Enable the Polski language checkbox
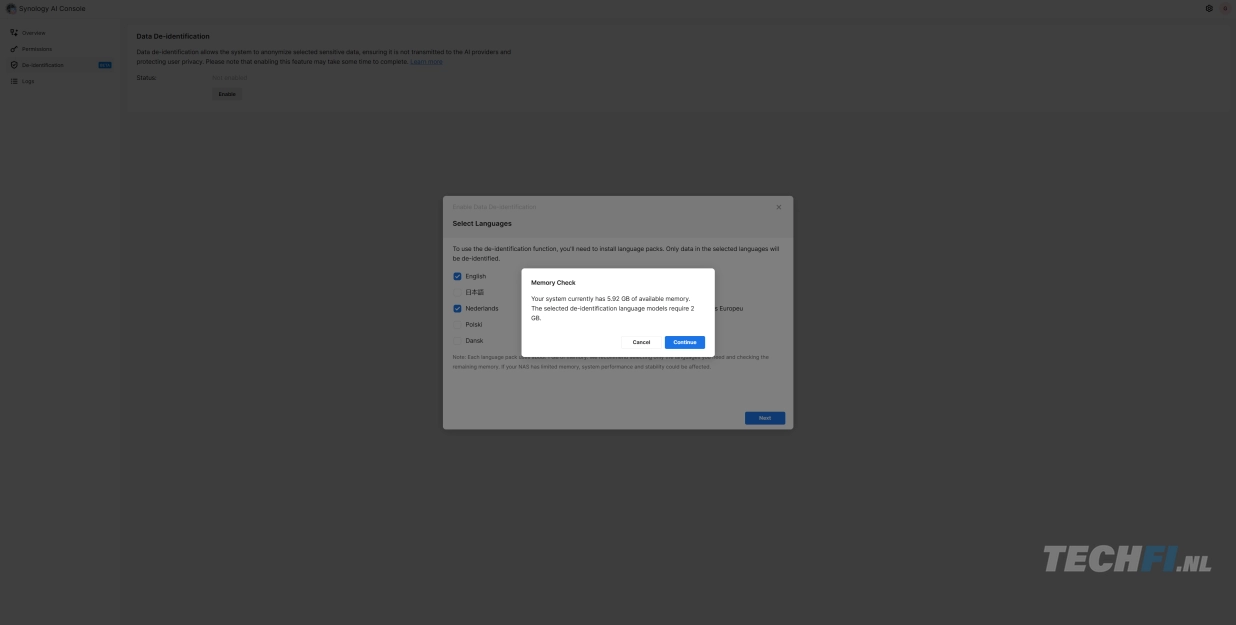 click(458, 324)
